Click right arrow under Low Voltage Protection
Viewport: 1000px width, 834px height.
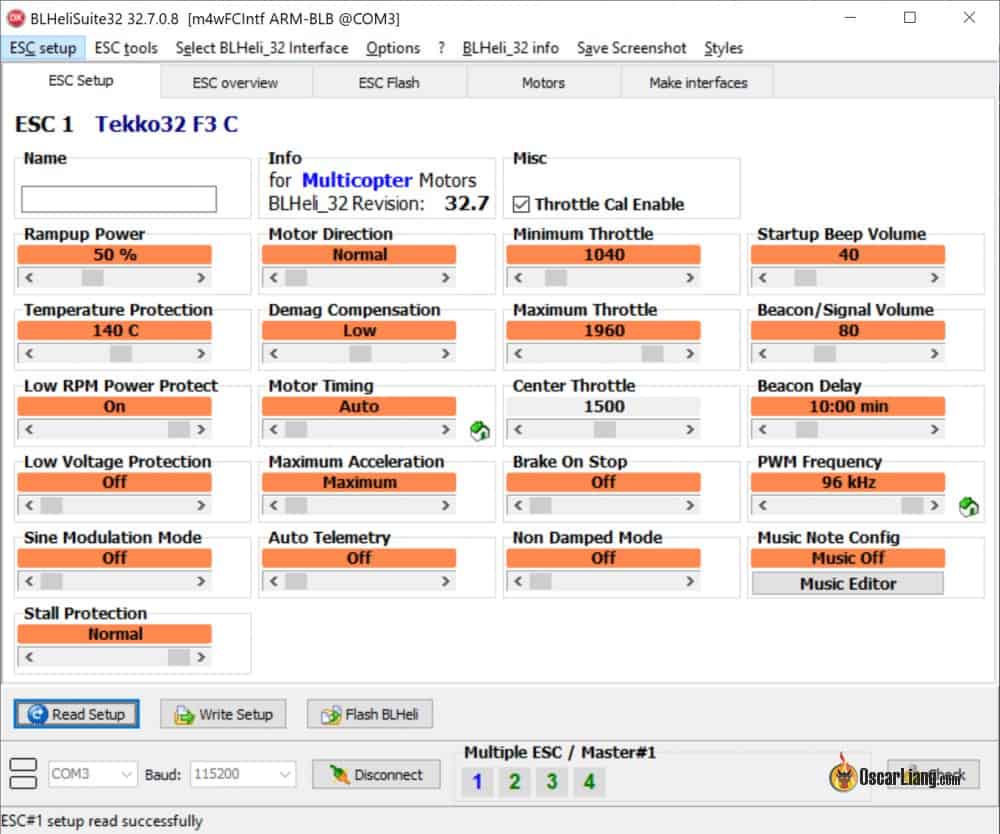pos(201,505)
